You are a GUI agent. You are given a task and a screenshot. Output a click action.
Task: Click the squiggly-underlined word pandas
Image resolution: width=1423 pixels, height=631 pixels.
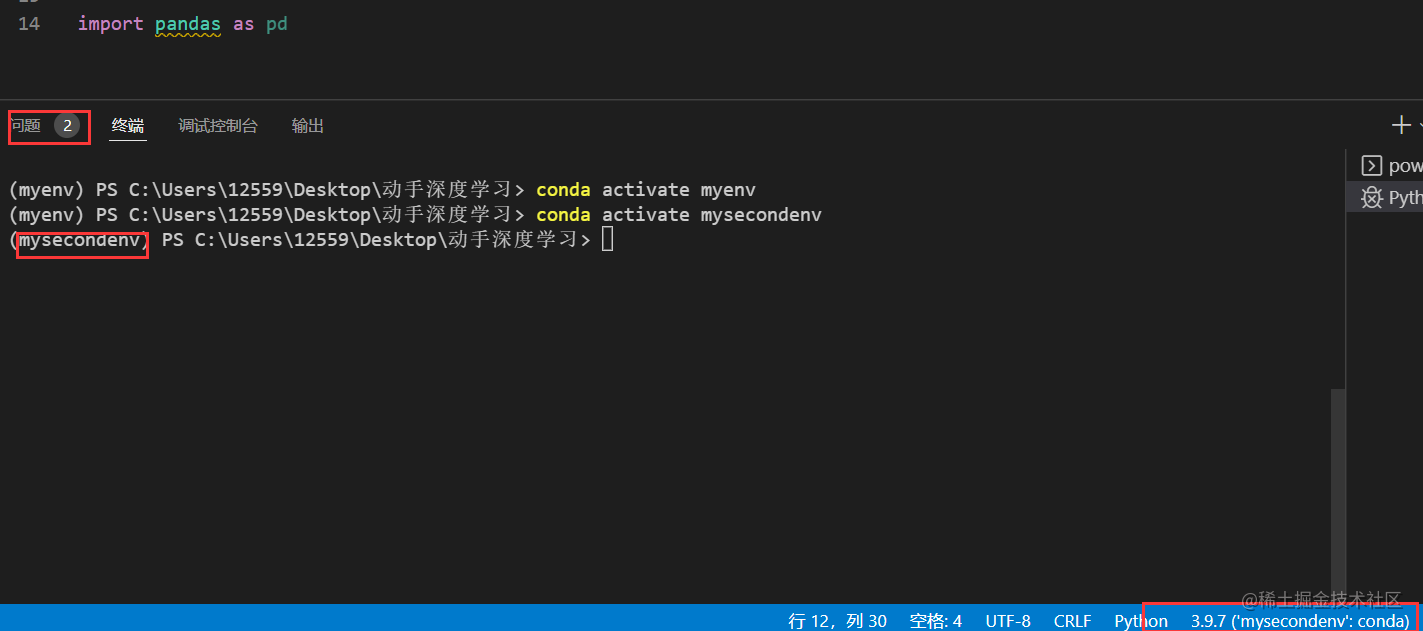[x=187, y=23]
